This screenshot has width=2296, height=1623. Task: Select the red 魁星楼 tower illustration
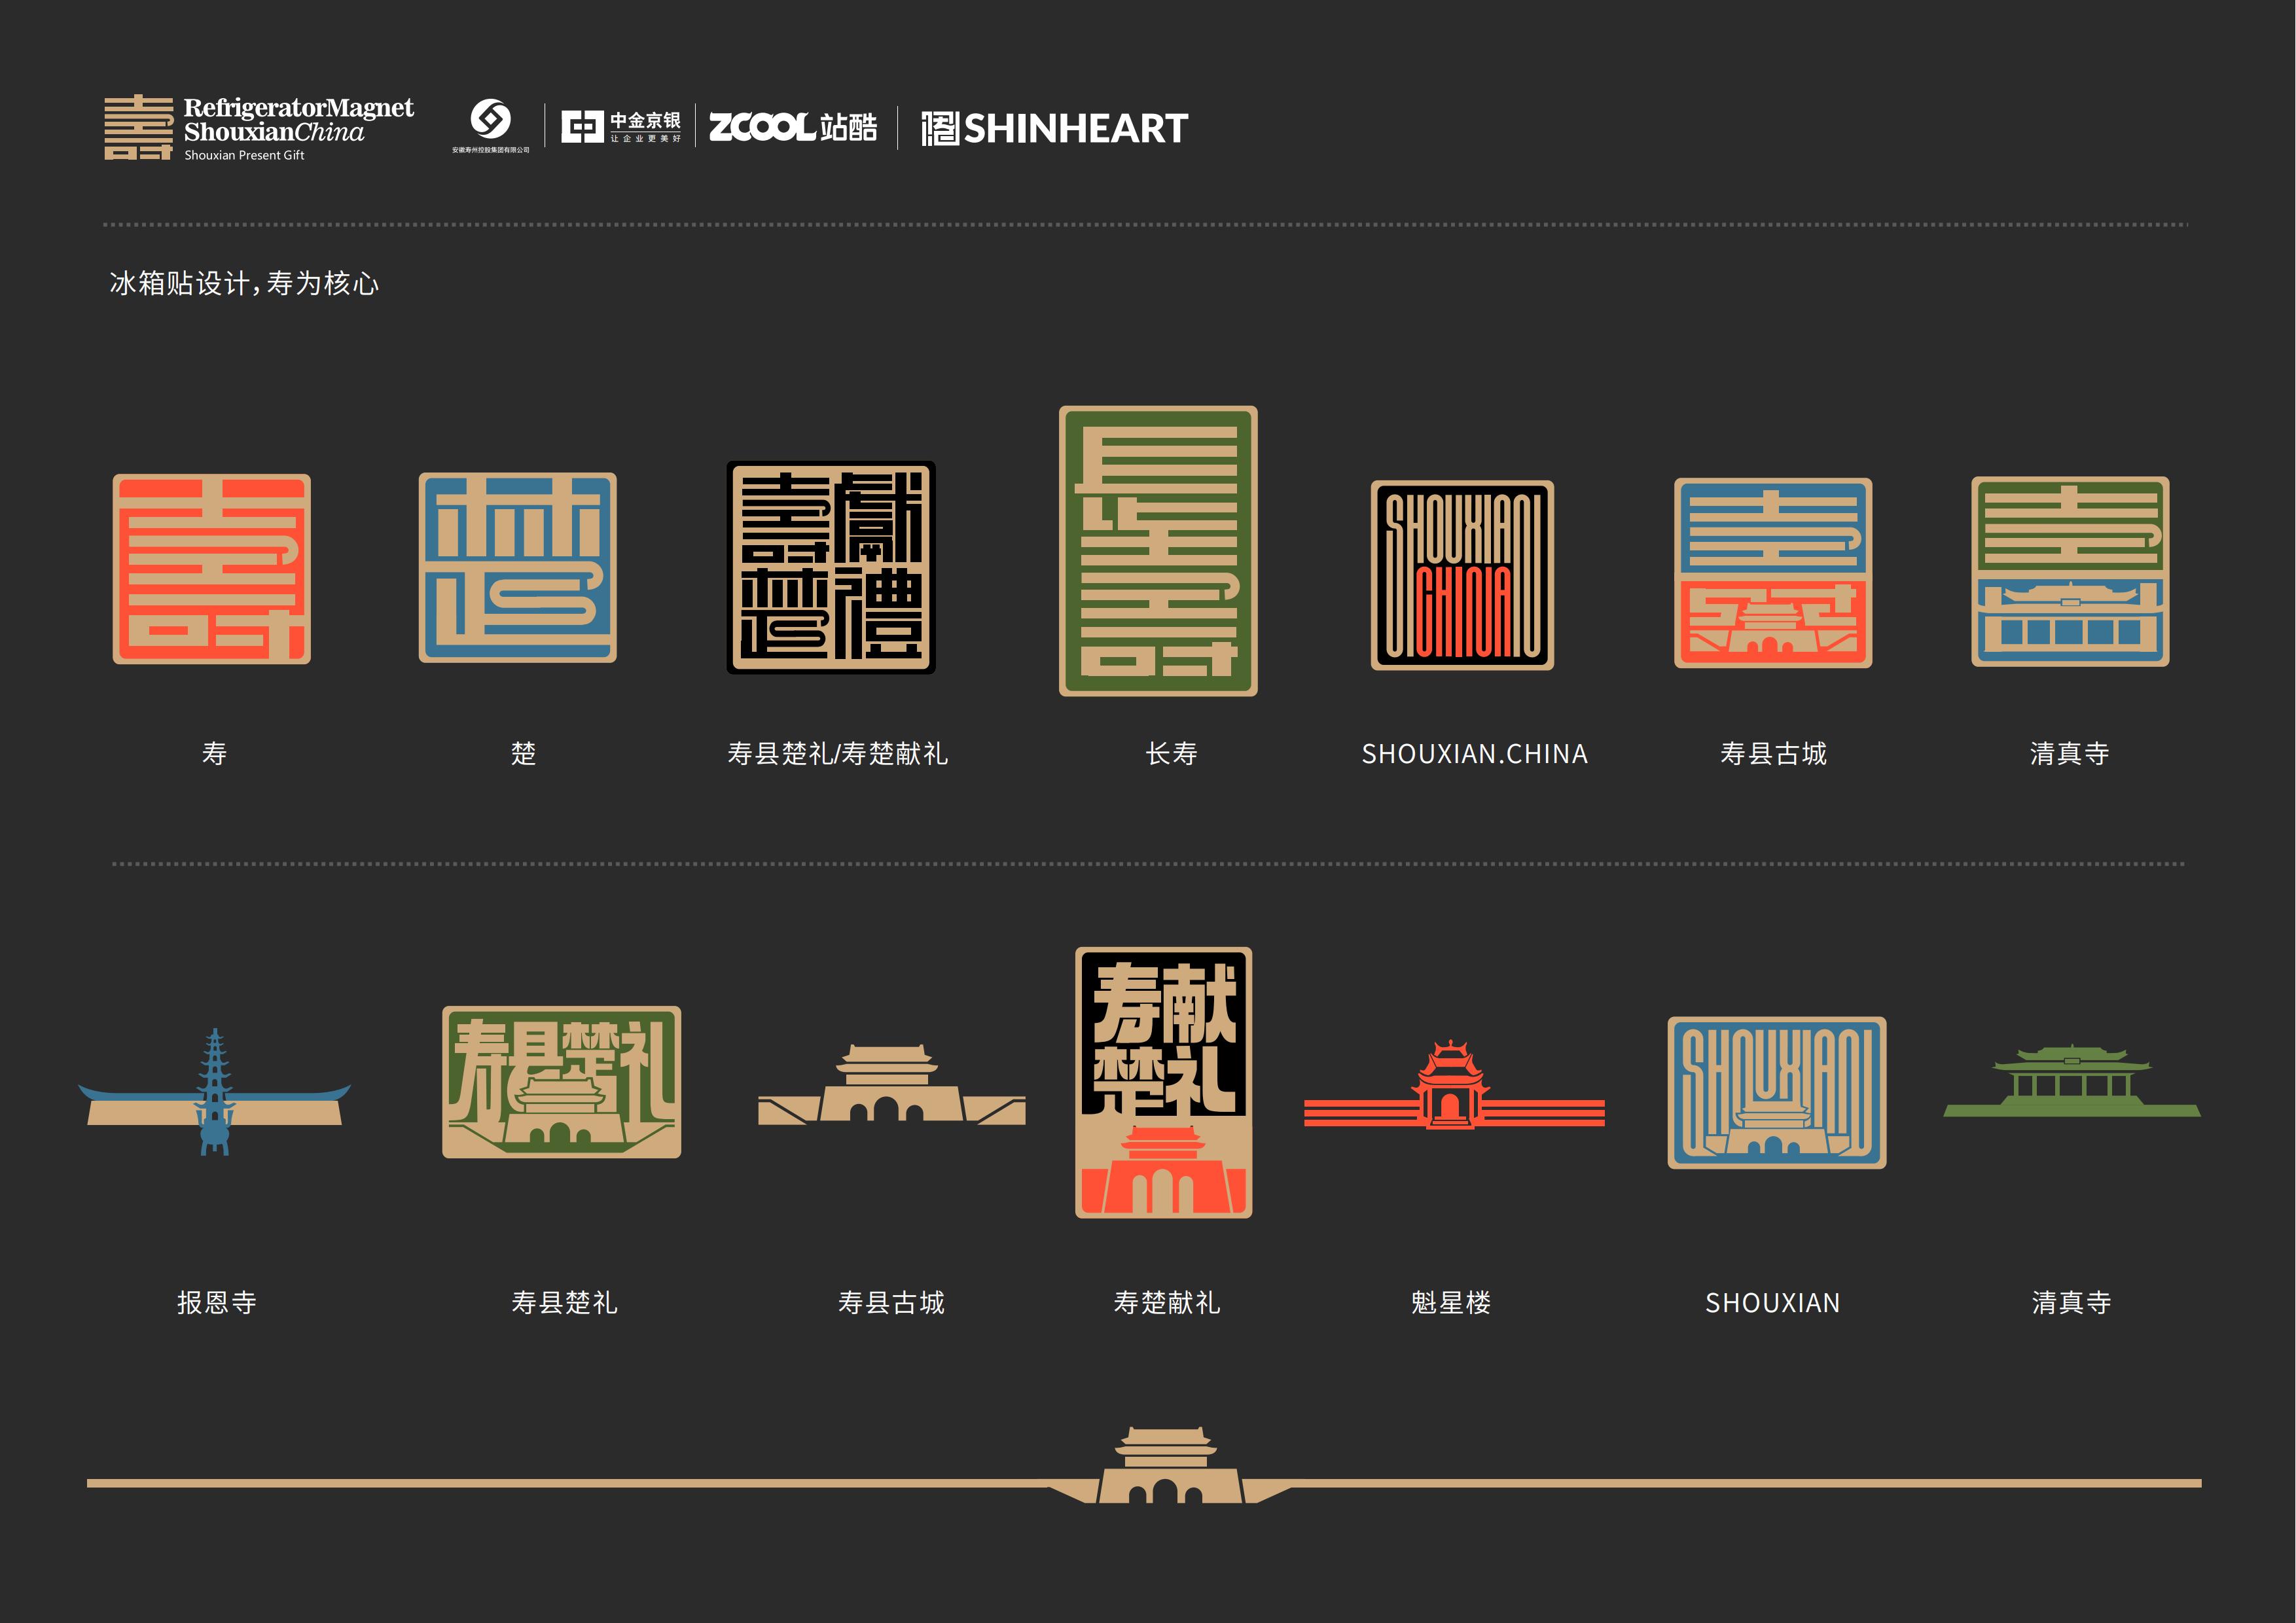coord(1451,1089)
